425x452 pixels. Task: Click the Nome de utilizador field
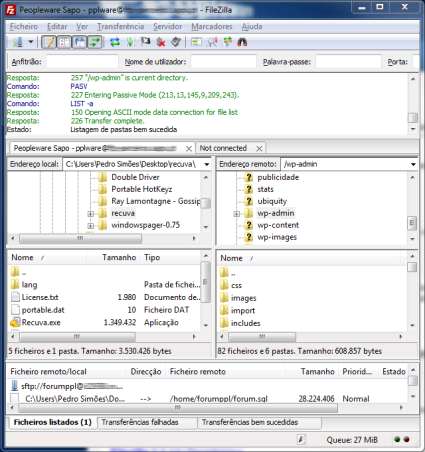[x=224, y=62]
